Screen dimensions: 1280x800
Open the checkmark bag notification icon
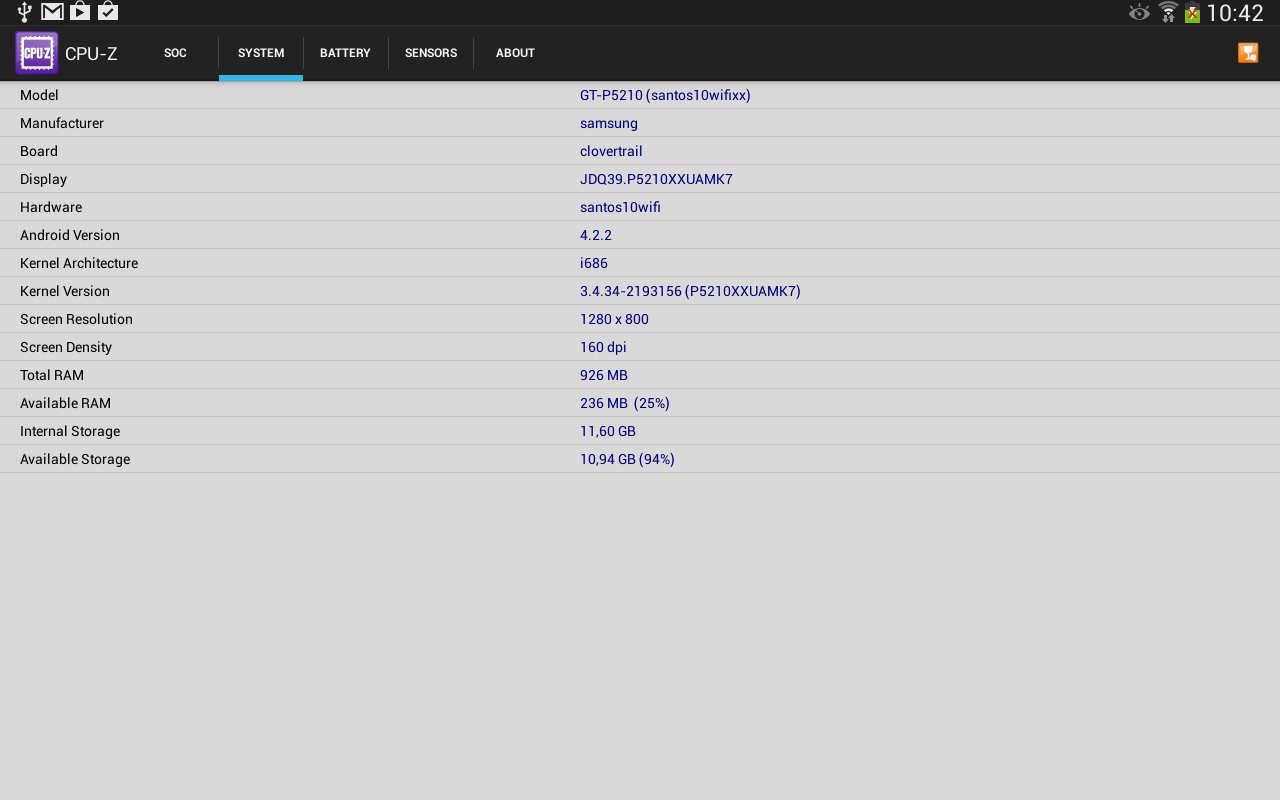coord(108,12)
